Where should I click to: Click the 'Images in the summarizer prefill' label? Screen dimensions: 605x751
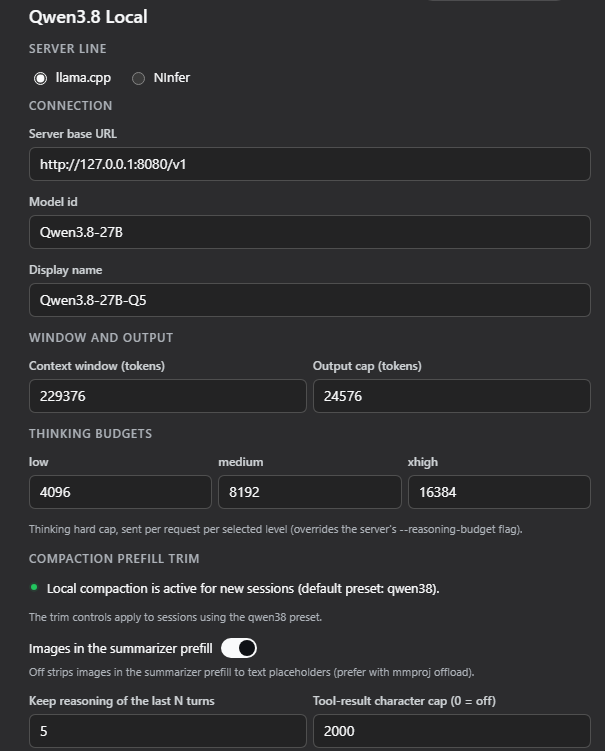click(x=121, y=649)
